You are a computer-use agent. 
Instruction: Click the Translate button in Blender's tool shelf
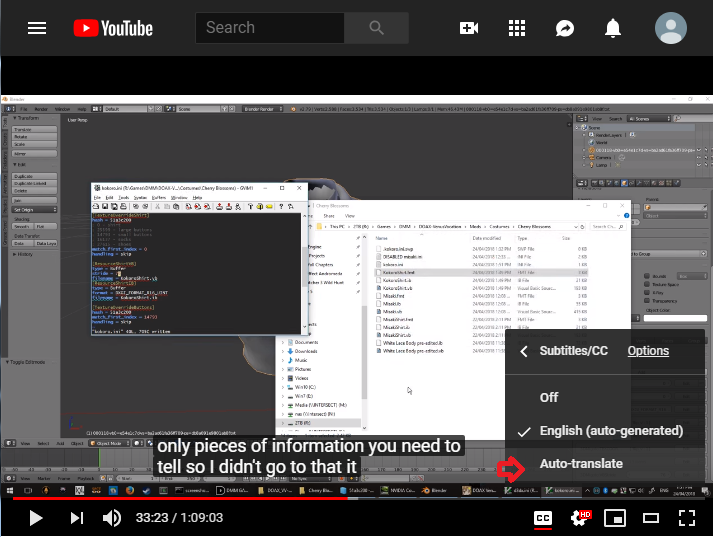[x=35, y=130]
